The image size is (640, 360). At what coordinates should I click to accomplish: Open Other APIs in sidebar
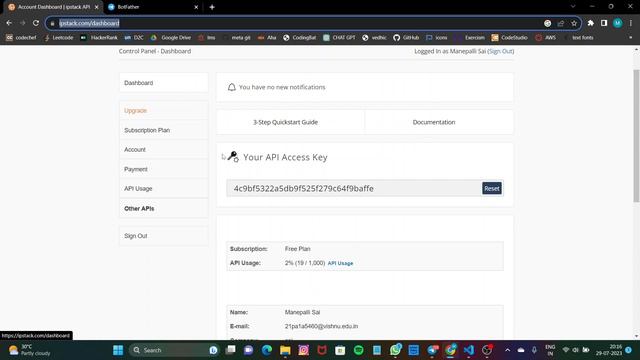[x=164, y=209]
